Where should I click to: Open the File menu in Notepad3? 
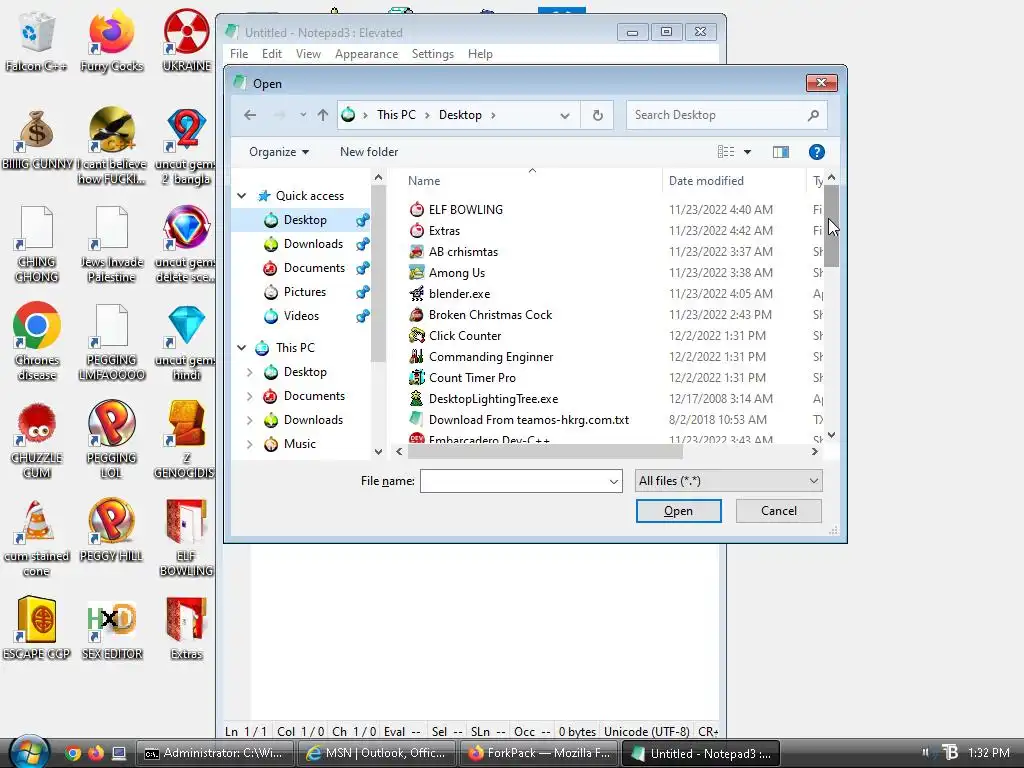point(239,54)
